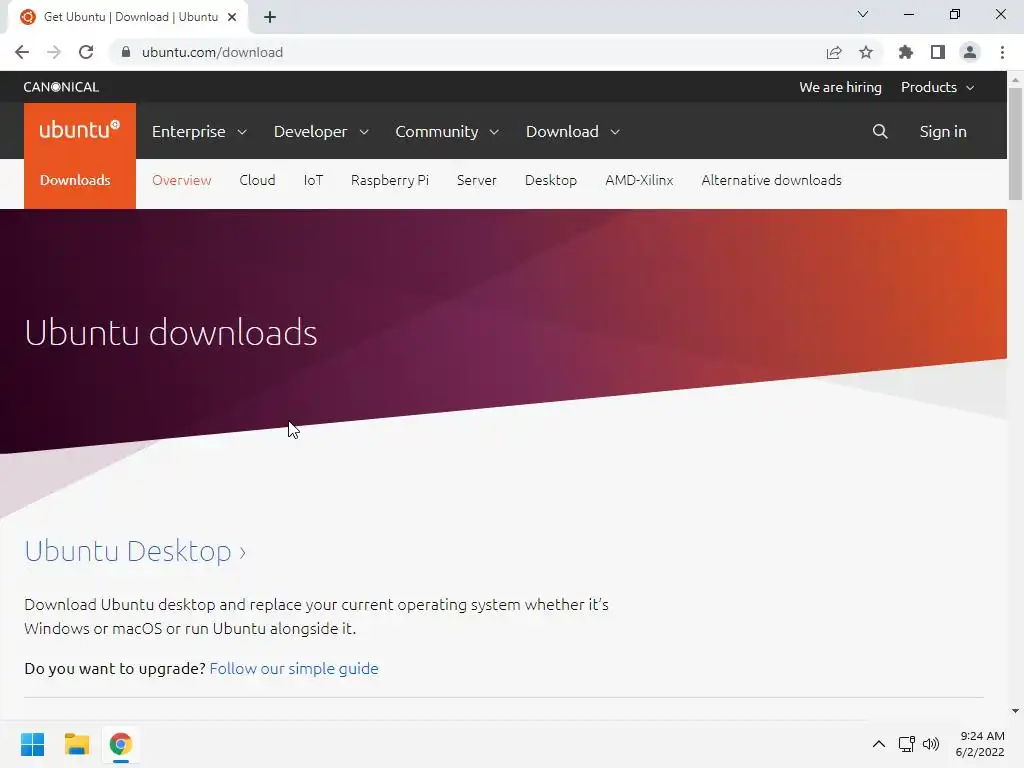
Task: Open the Desktop downloads tab
Action: (551, 180)
